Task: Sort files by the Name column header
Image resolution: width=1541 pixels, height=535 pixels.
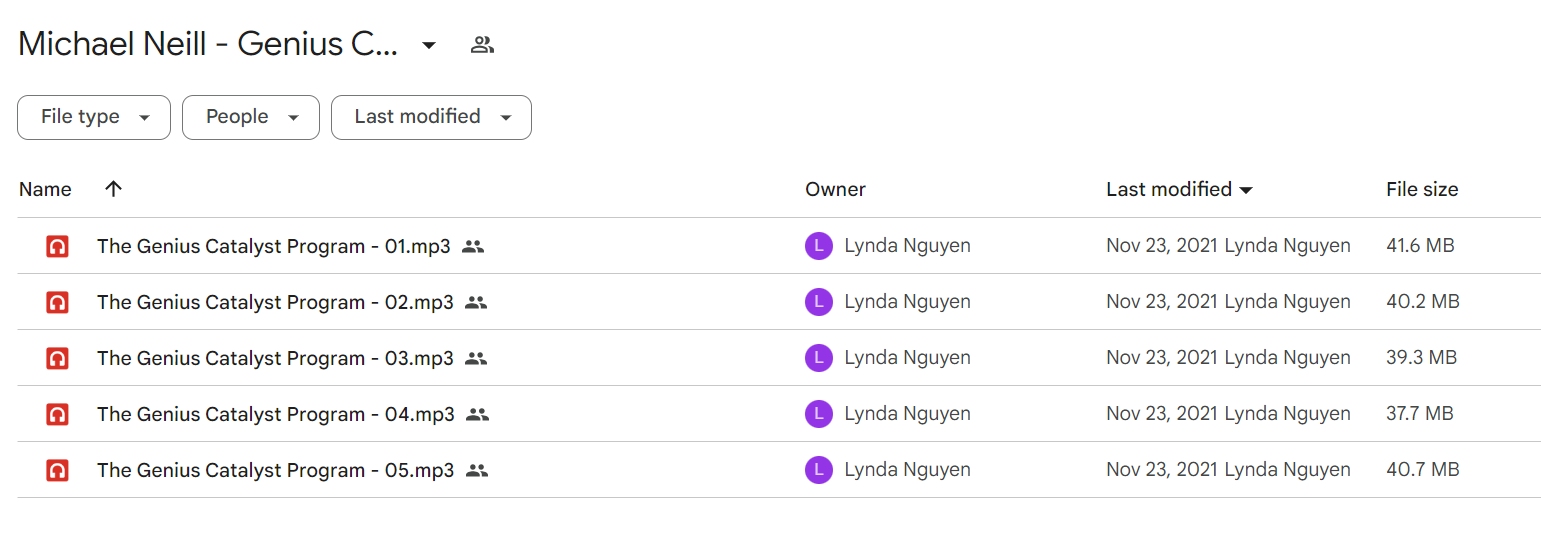Action: click(45, 189)
